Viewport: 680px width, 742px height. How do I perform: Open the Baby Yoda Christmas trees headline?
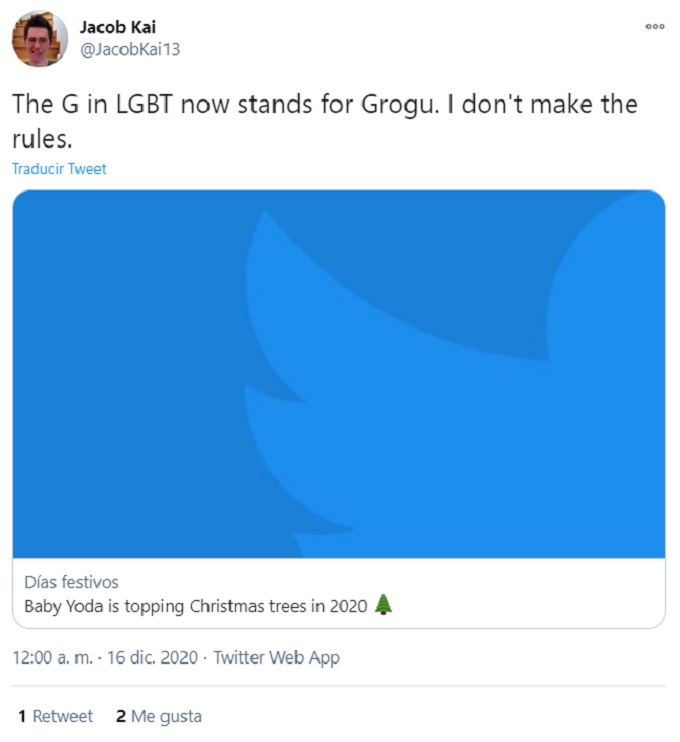pos(196,606)
